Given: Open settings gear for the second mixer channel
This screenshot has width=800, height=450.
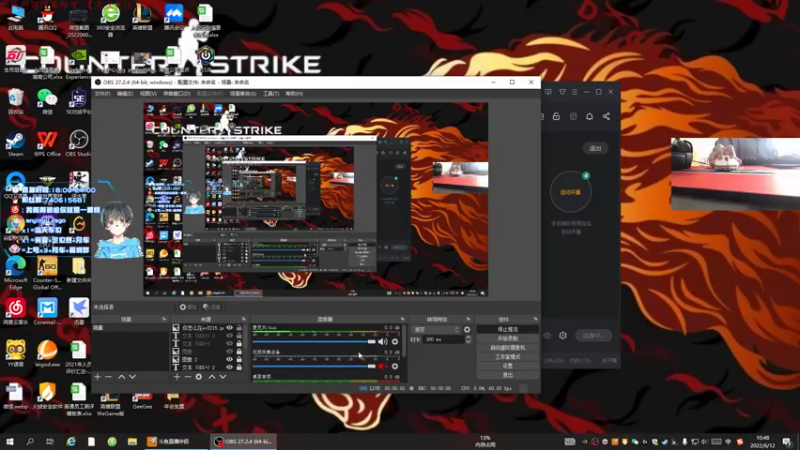Looking at the screenshot, I should (x=395, y=366).
